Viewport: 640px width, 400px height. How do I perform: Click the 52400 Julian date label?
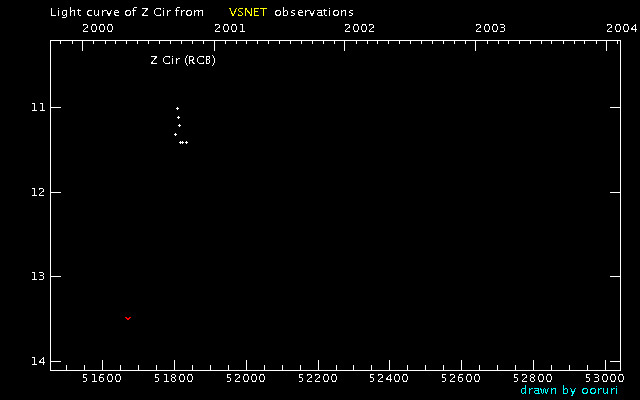point(389,378)
